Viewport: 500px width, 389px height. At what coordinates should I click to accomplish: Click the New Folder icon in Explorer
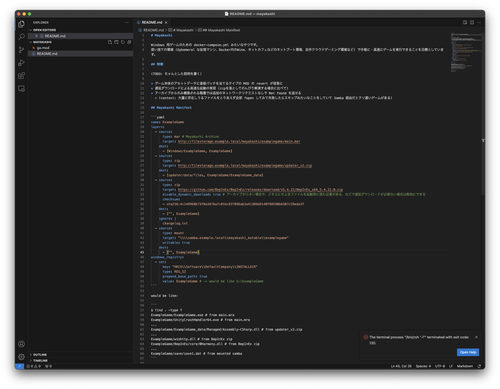[x=116, y=42]
